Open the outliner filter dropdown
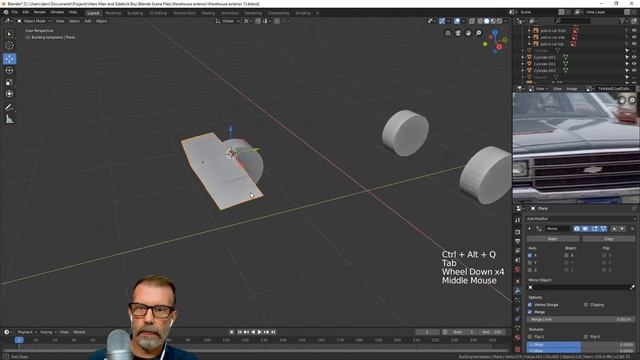Screen dimensions: 640x360 point(623,20)
